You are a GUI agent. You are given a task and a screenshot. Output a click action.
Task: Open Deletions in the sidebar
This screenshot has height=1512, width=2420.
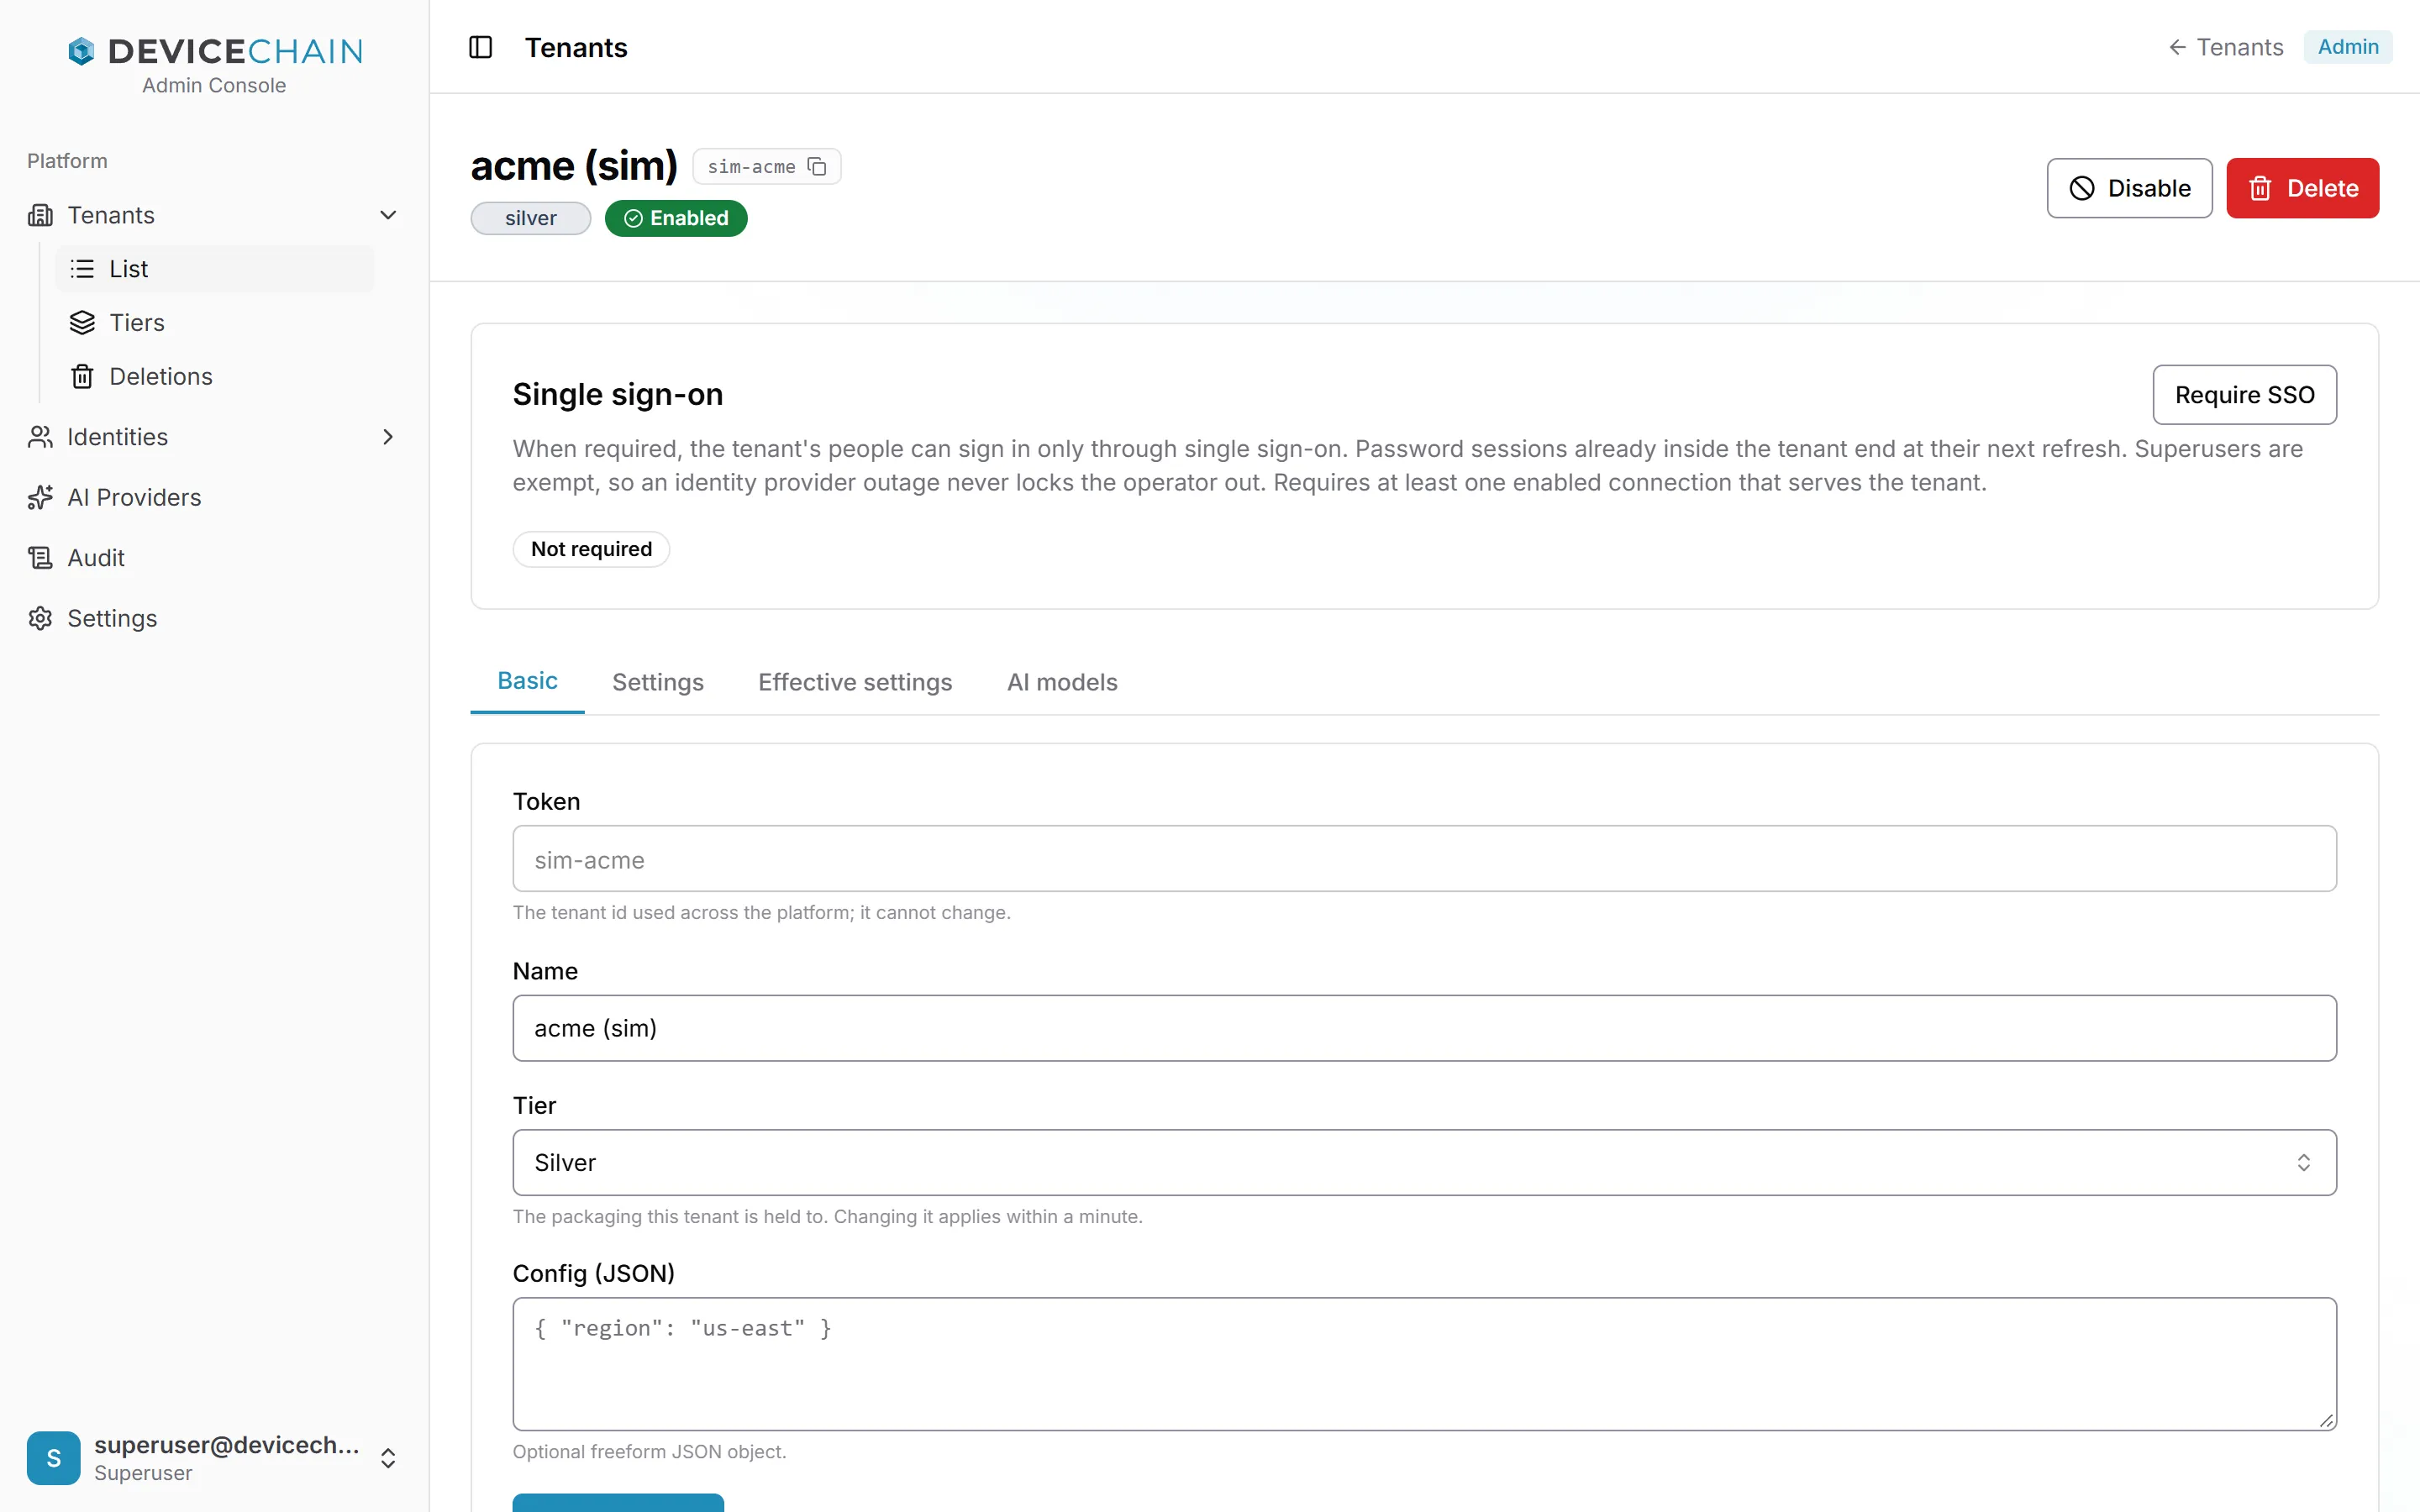(x=215, y=376)
